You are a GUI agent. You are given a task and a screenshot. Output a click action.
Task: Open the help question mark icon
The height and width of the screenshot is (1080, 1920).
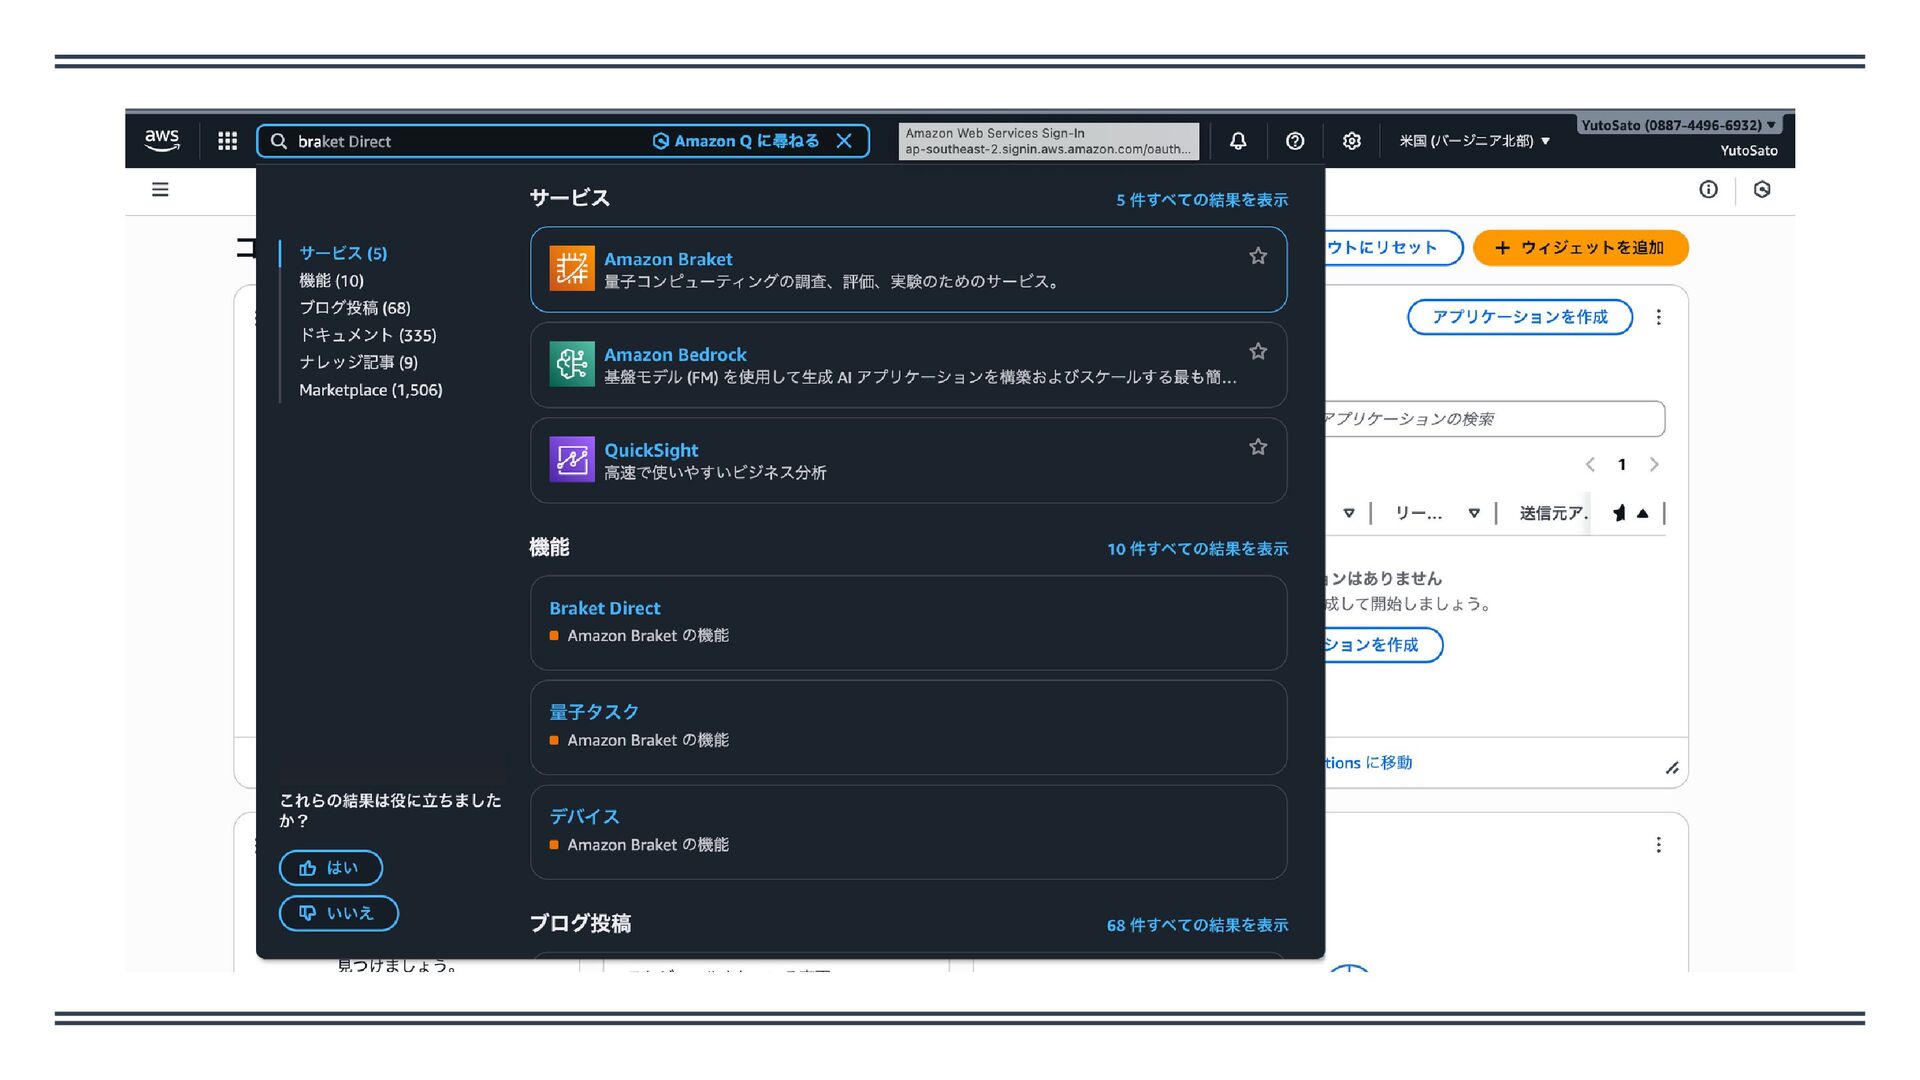[1295, 141]
